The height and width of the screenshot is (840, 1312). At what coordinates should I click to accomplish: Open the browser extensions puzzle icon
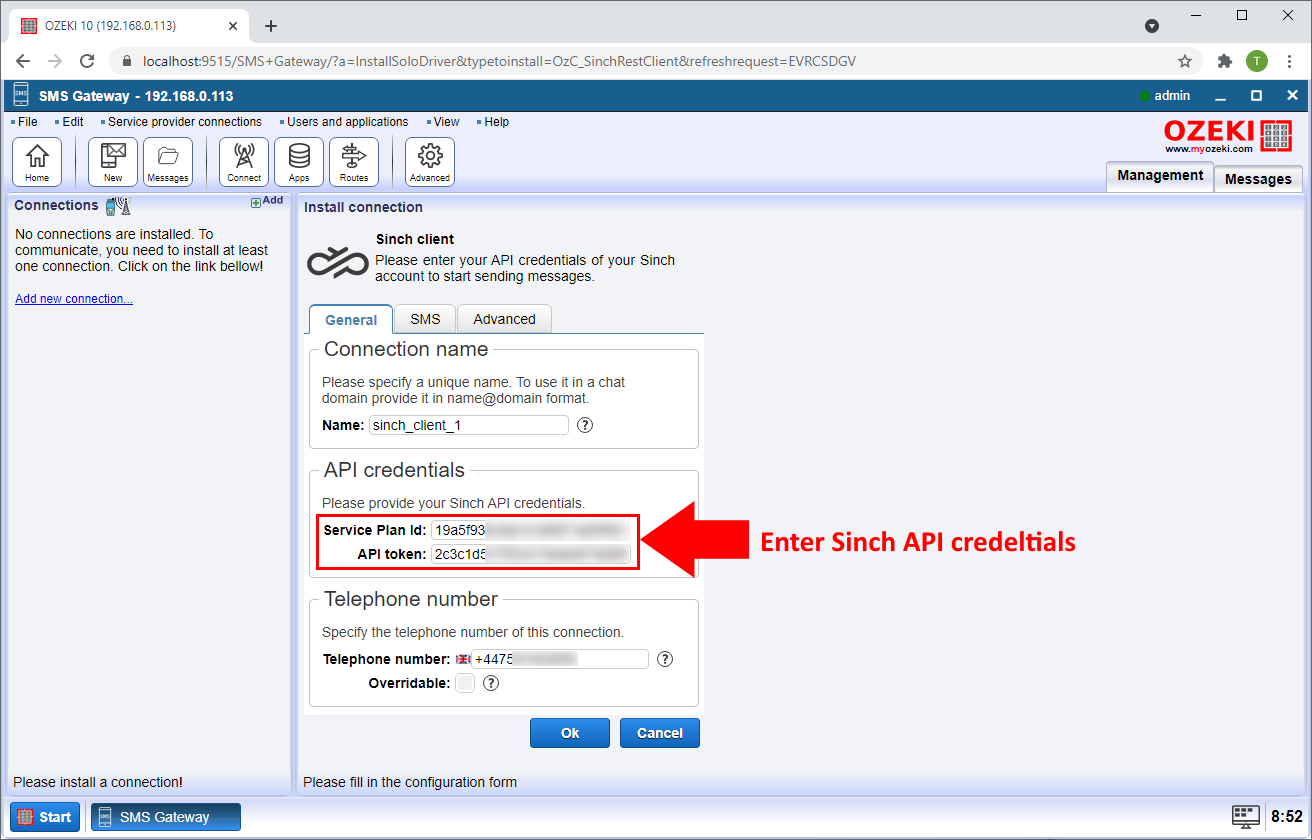click(1225, 61)
